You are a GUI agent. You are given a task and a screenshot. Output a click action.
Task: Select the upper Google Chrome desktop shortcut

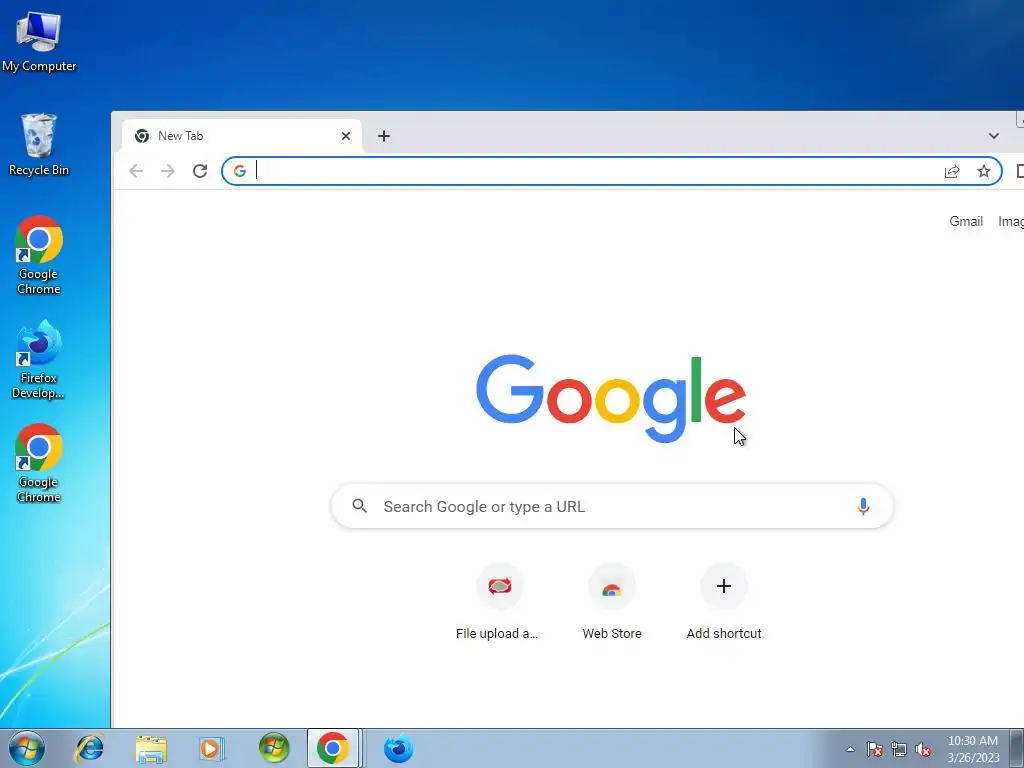click(39, 255)
